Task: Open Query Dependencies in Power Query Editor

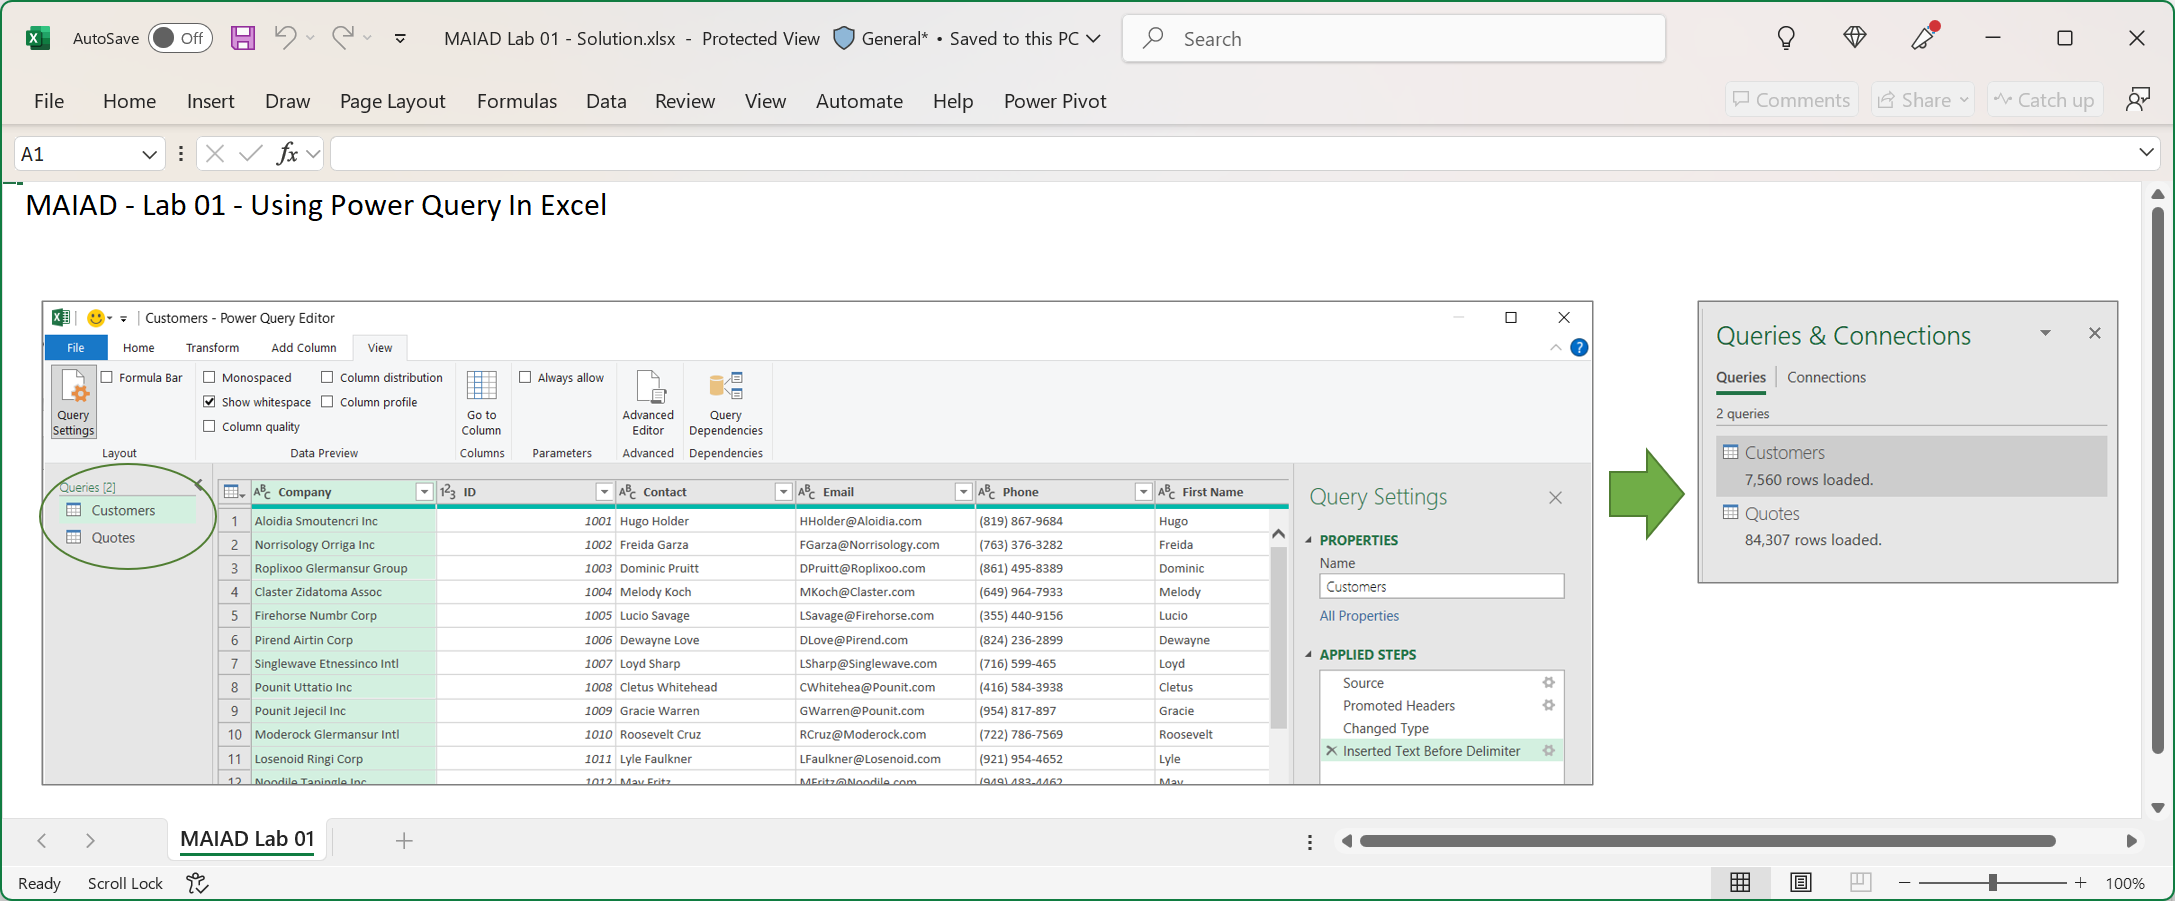Action: pos(726,402)
